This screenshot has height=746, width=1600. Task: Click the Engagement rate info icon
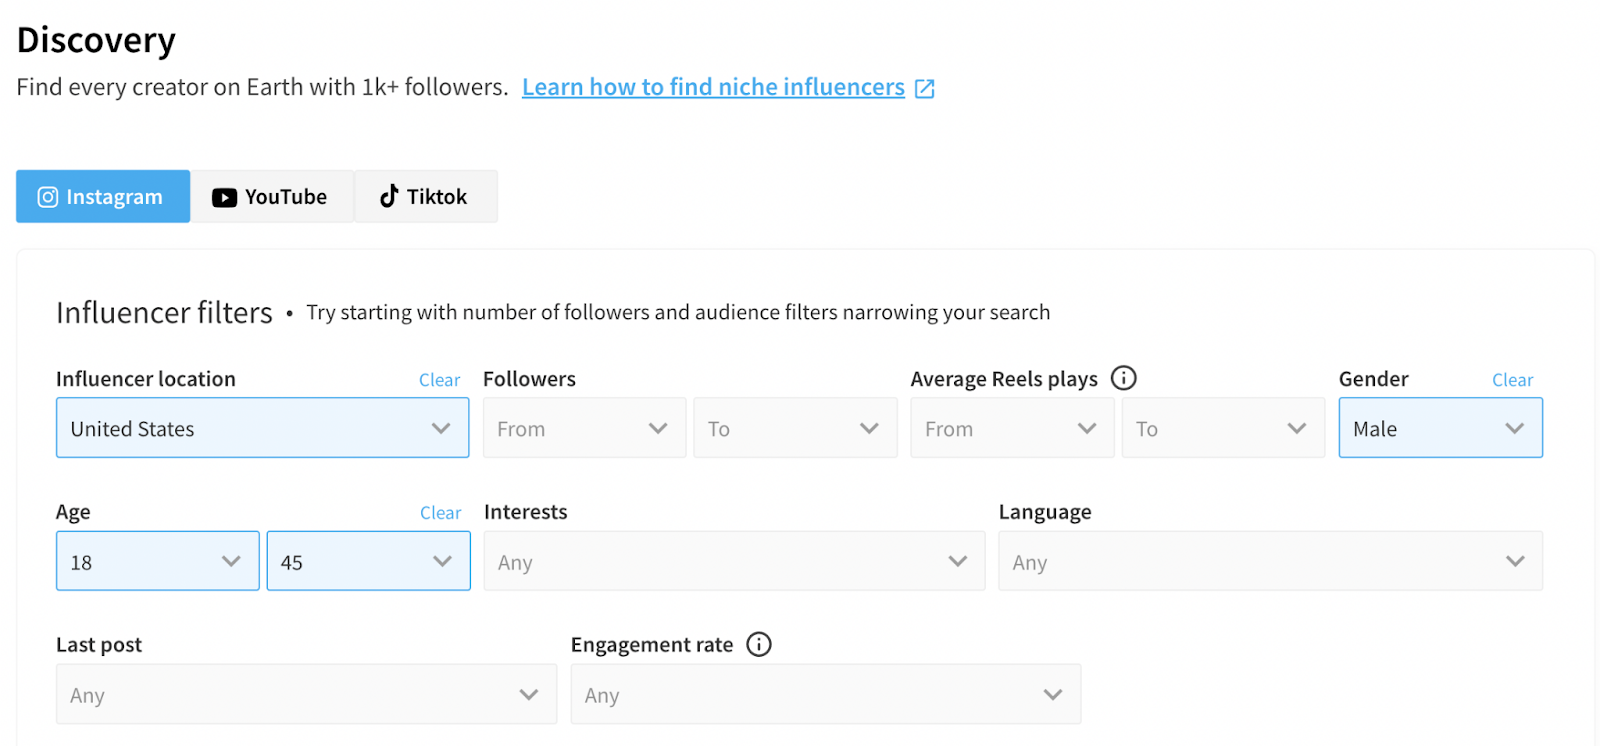759,644
